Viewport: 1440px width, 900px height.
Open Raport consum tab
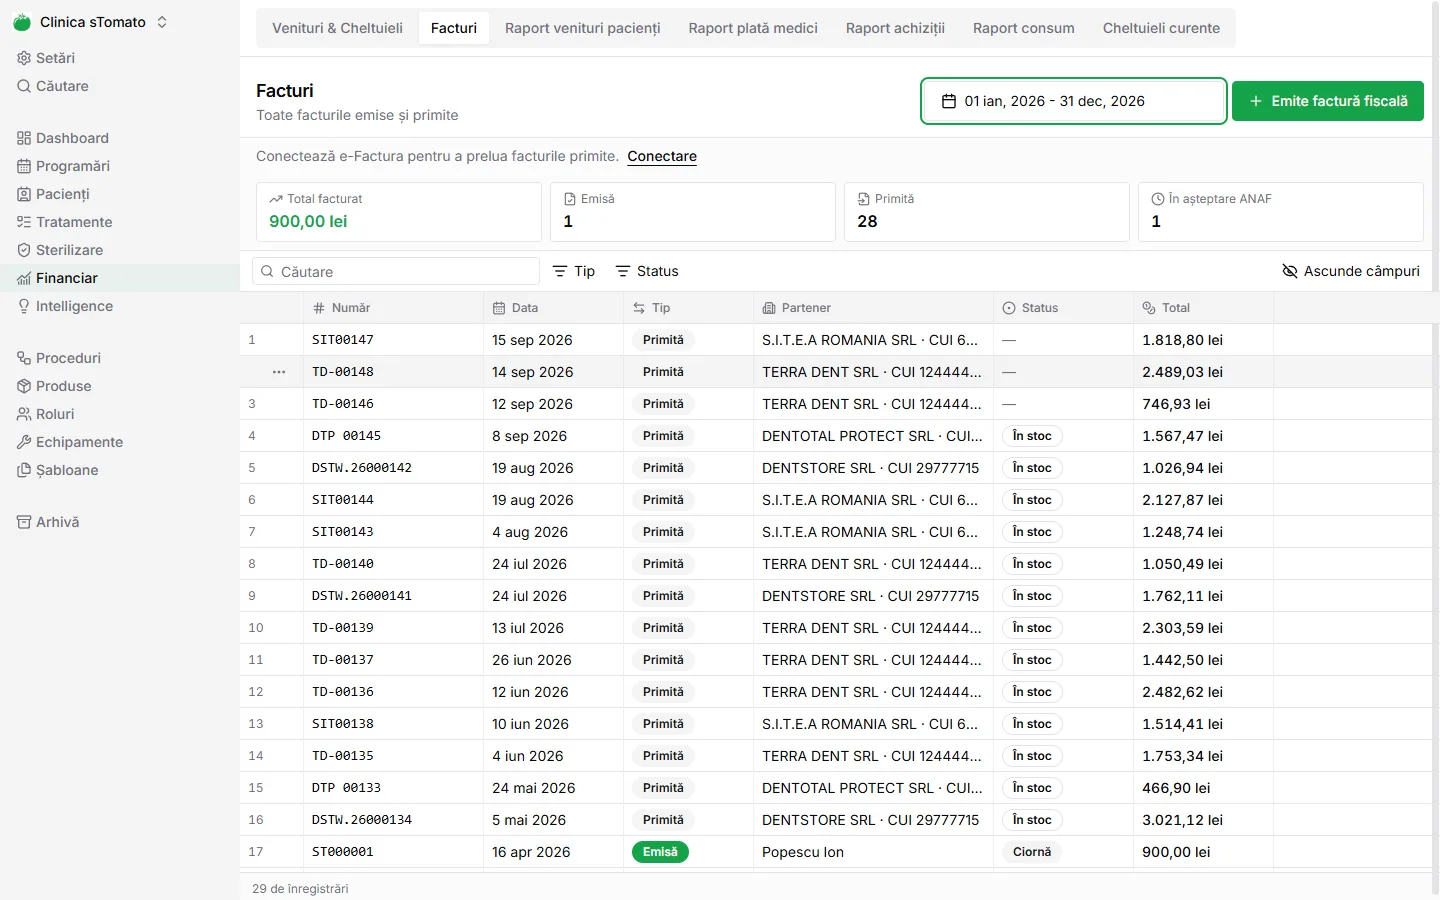click(1024, 28)
